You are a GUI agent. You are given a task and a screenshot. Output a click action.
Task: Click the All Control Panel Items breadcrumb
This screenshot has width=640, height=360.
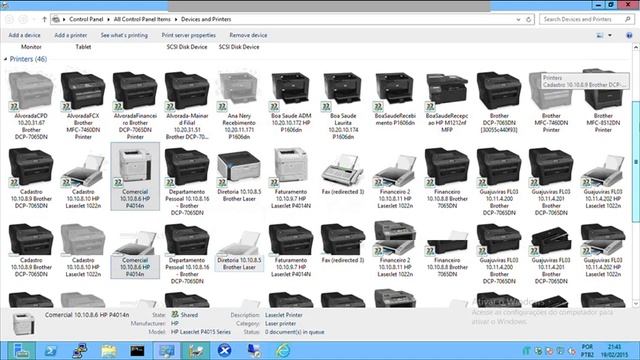click(x=142, y=19)
